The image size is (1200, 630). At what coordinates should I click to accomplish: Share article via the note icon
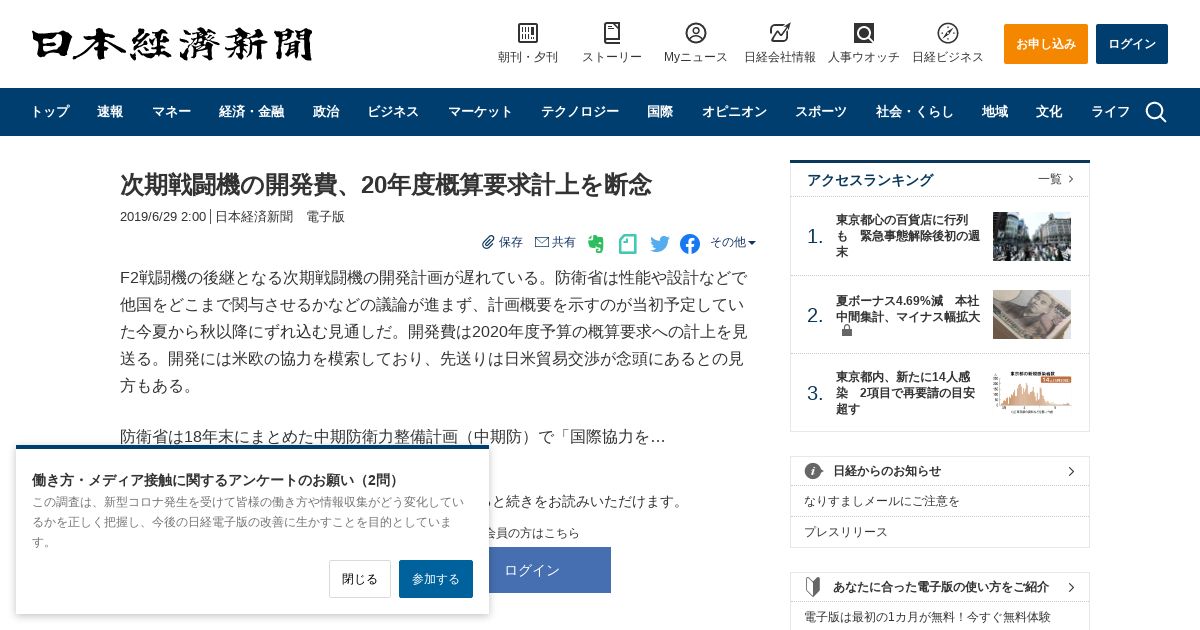(628, 243)
